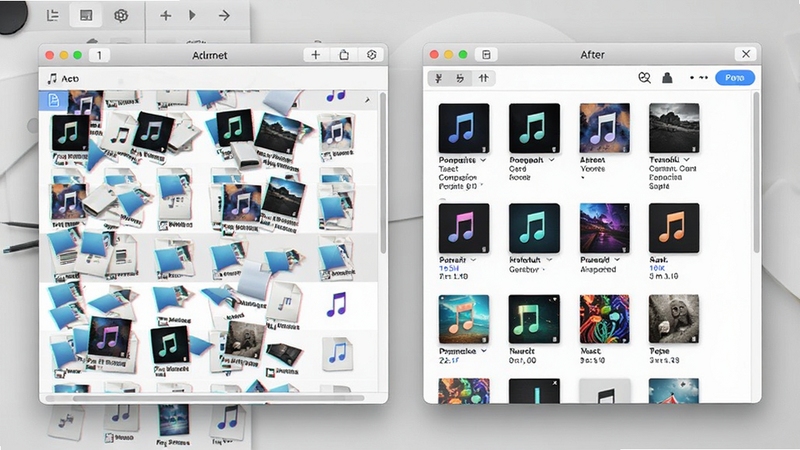Click the blue pill button in After toolbar
The height and width of the screenshot is (450, 800).
pyautogui.click(x=735, y=78)
